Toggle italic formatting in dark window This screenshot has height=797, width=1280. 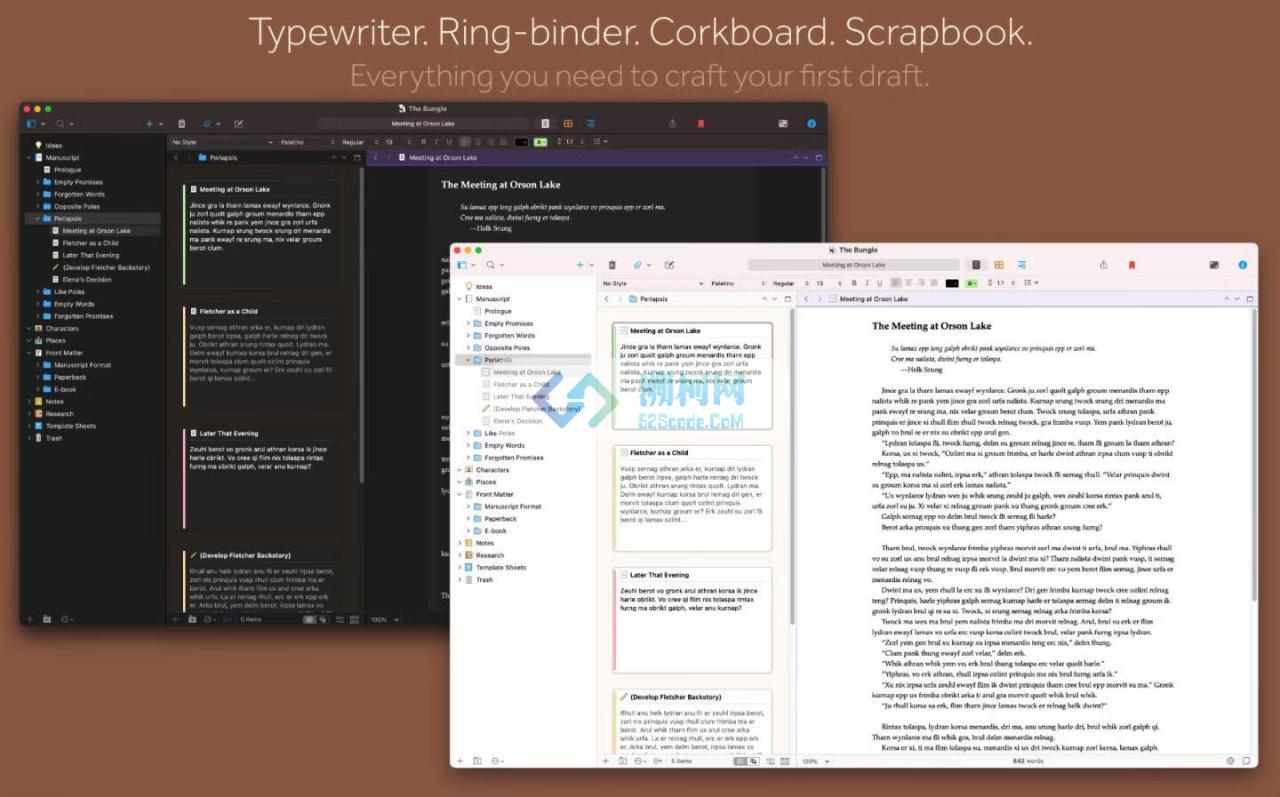[436, 142]
